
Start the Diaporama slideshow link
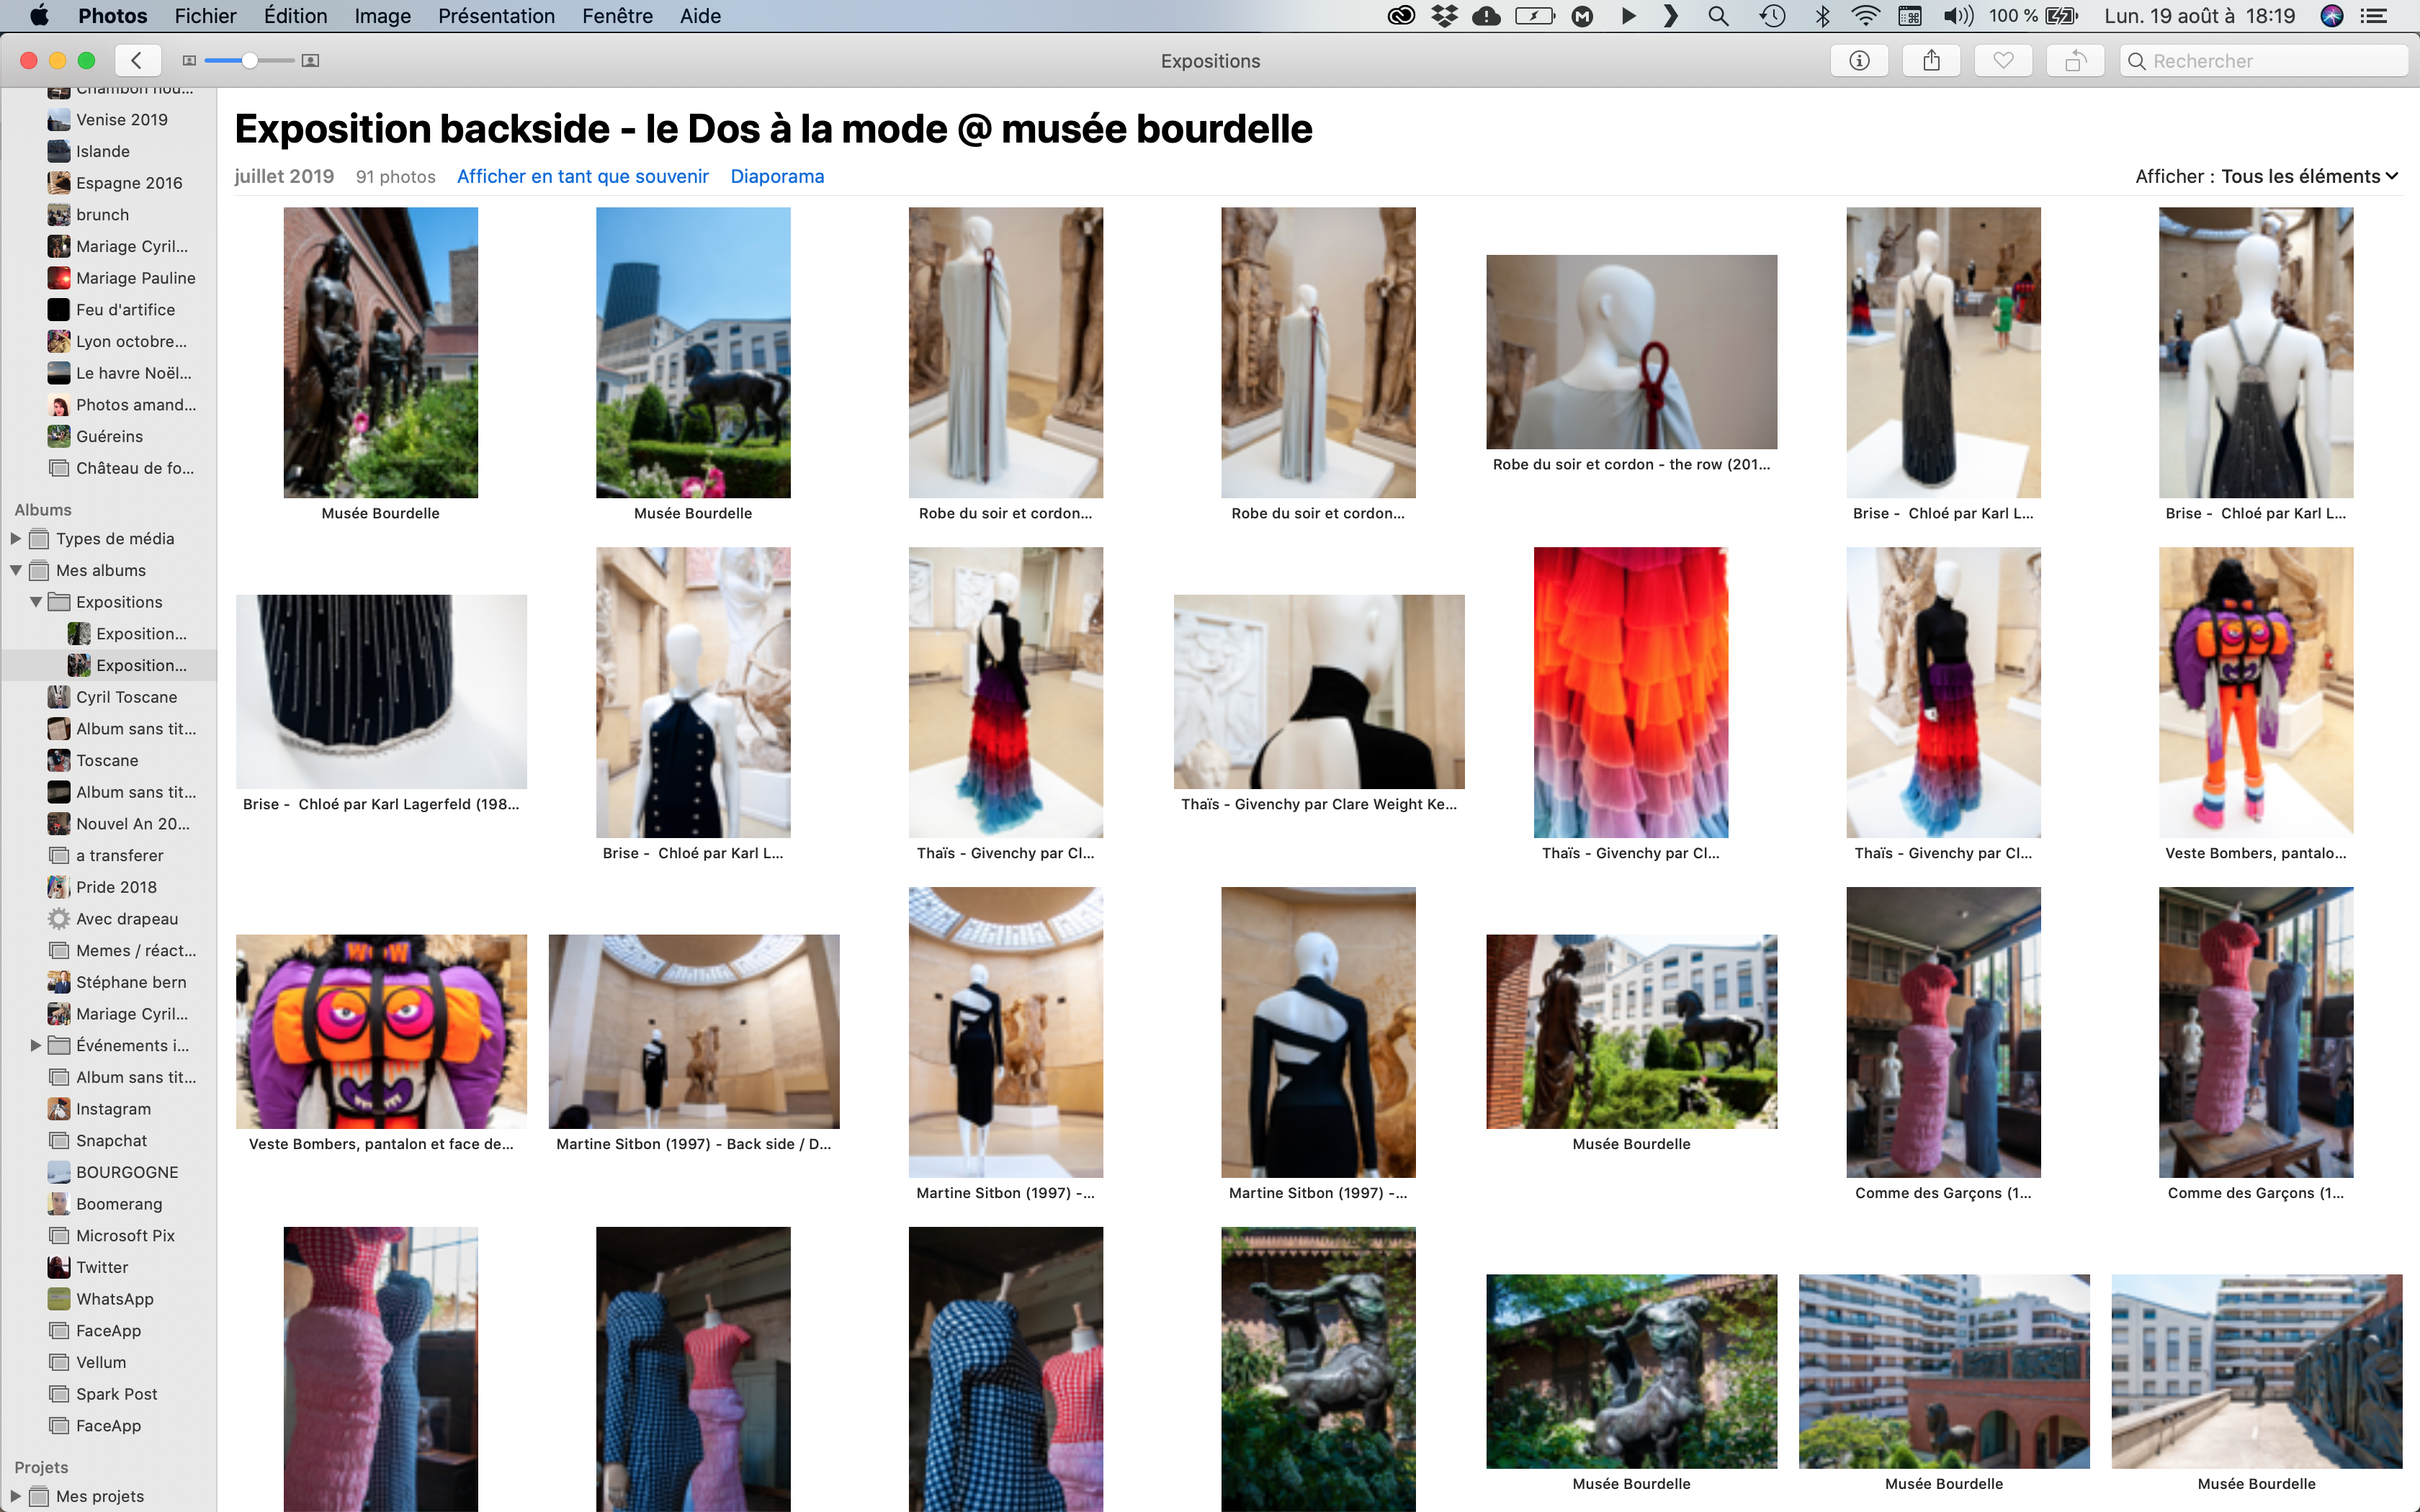(777, 176)
